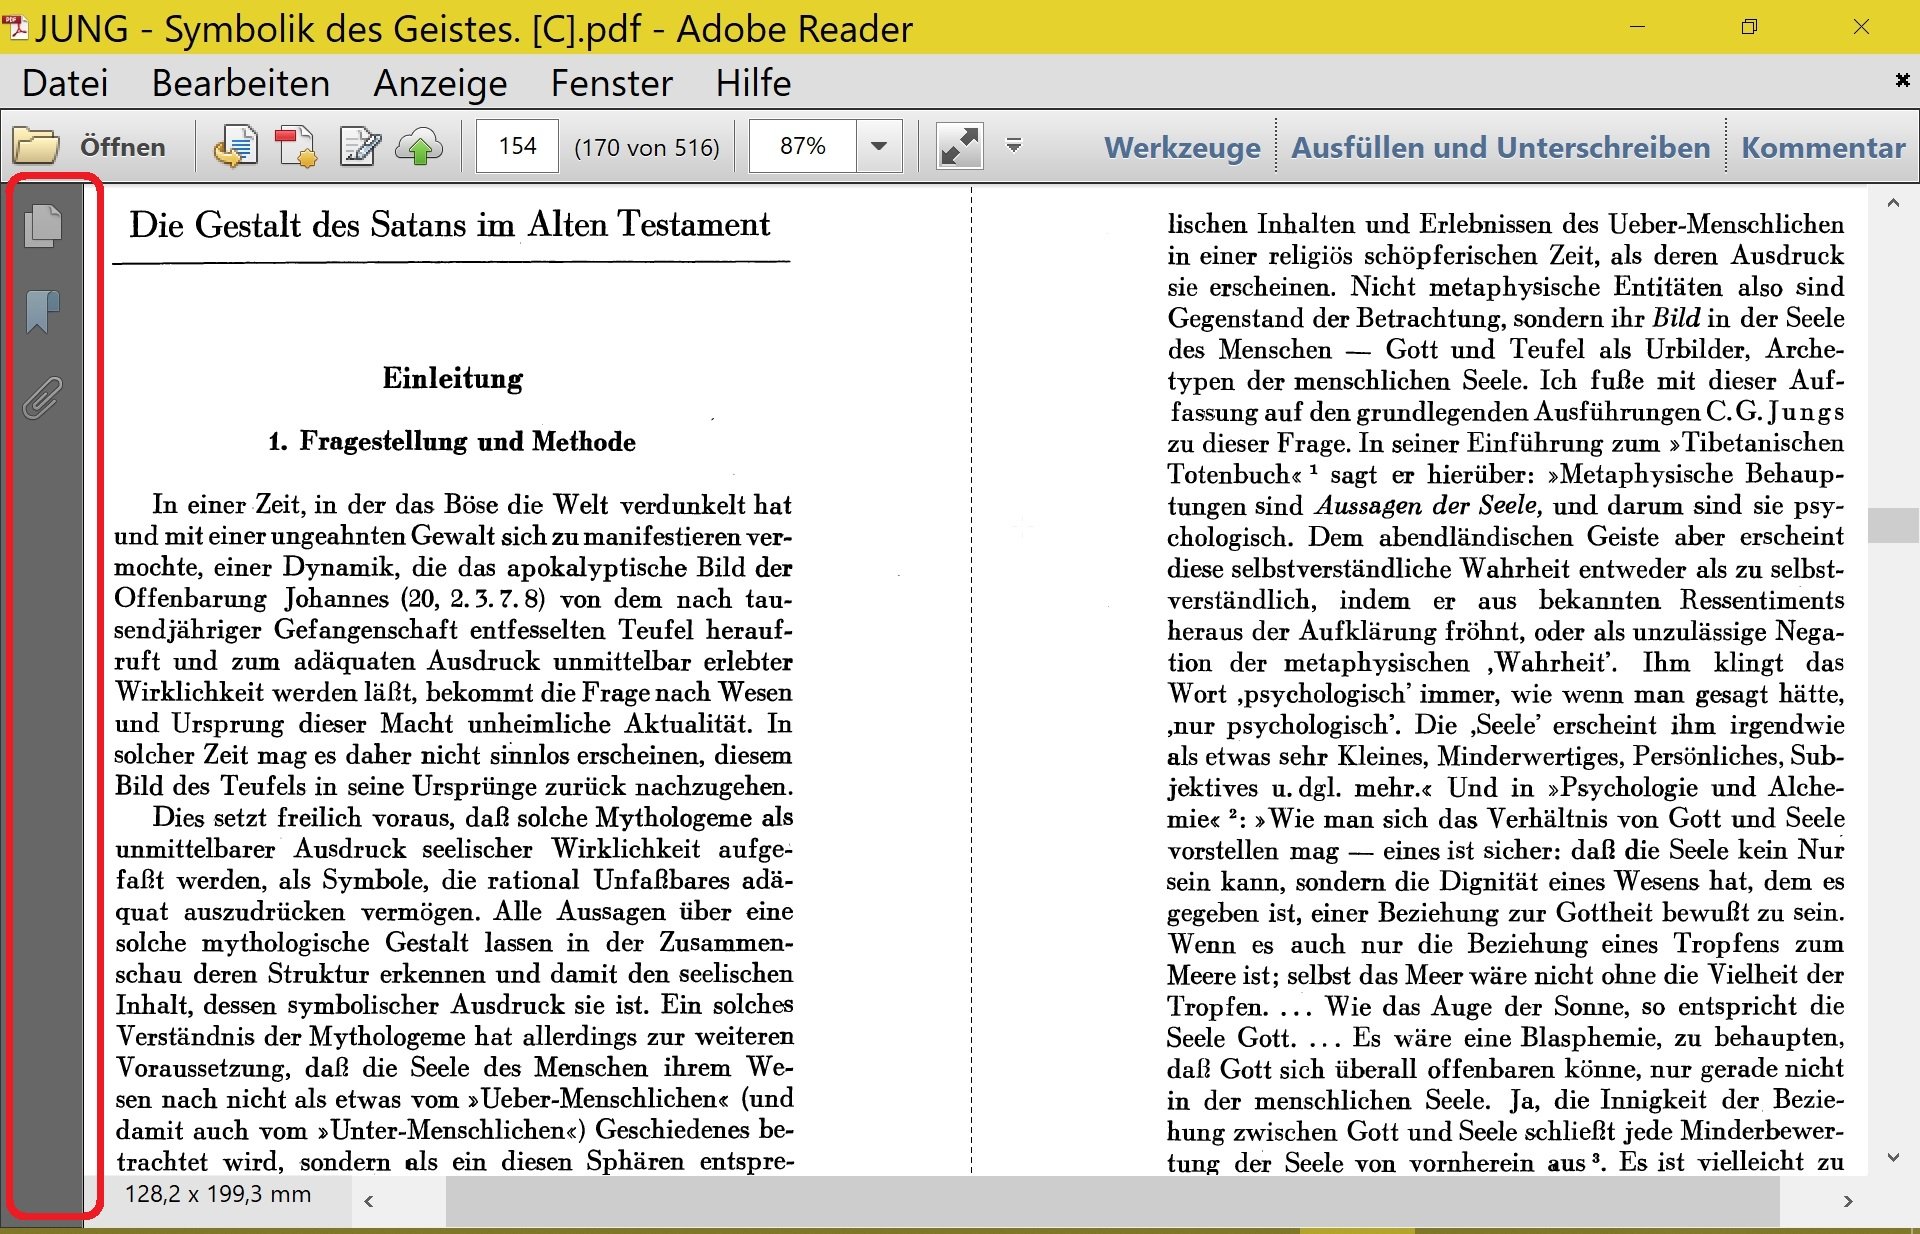Open the page thumbnails sidebar panel

coord(43,225)
